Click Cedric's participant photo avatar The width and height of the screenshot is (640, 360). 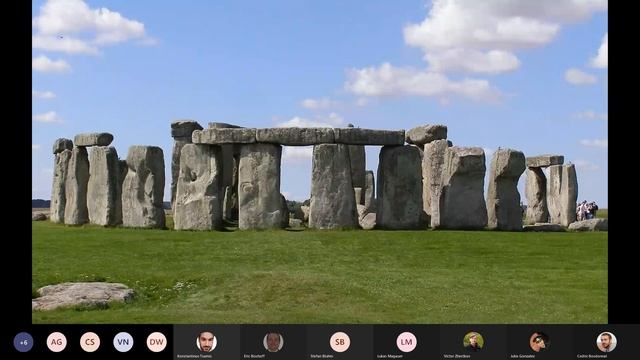pos(607,342)
